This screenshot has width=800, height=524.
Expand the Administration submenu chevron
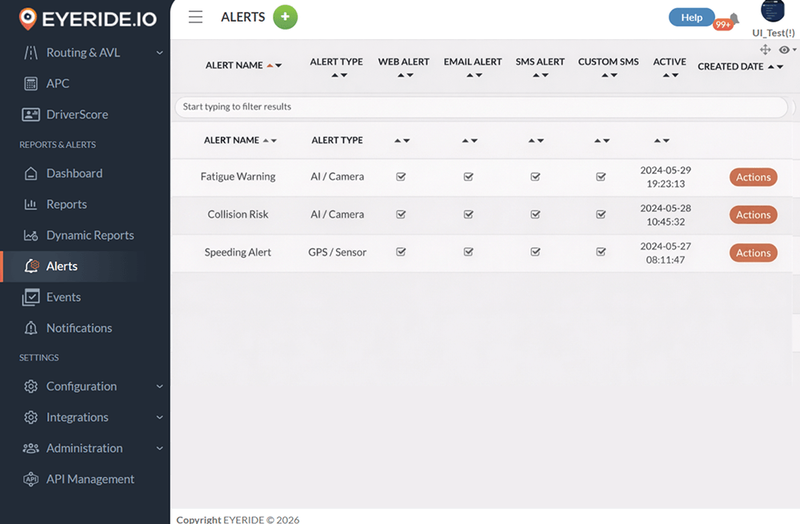[x=160, y=448]
